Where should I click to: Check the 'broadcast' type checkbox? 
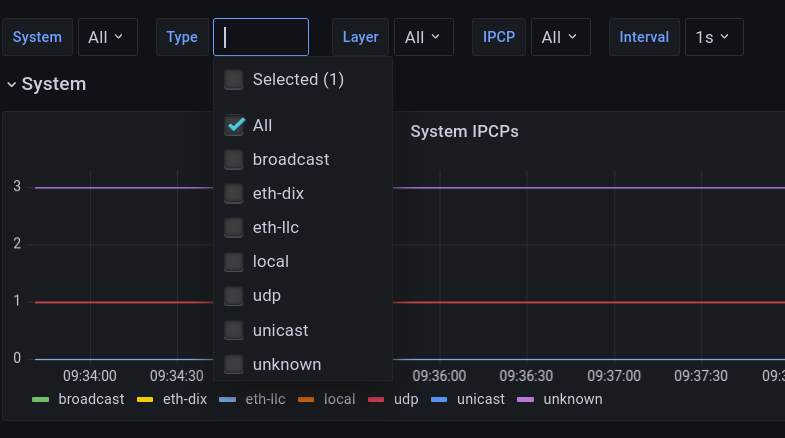pos(234,160)
